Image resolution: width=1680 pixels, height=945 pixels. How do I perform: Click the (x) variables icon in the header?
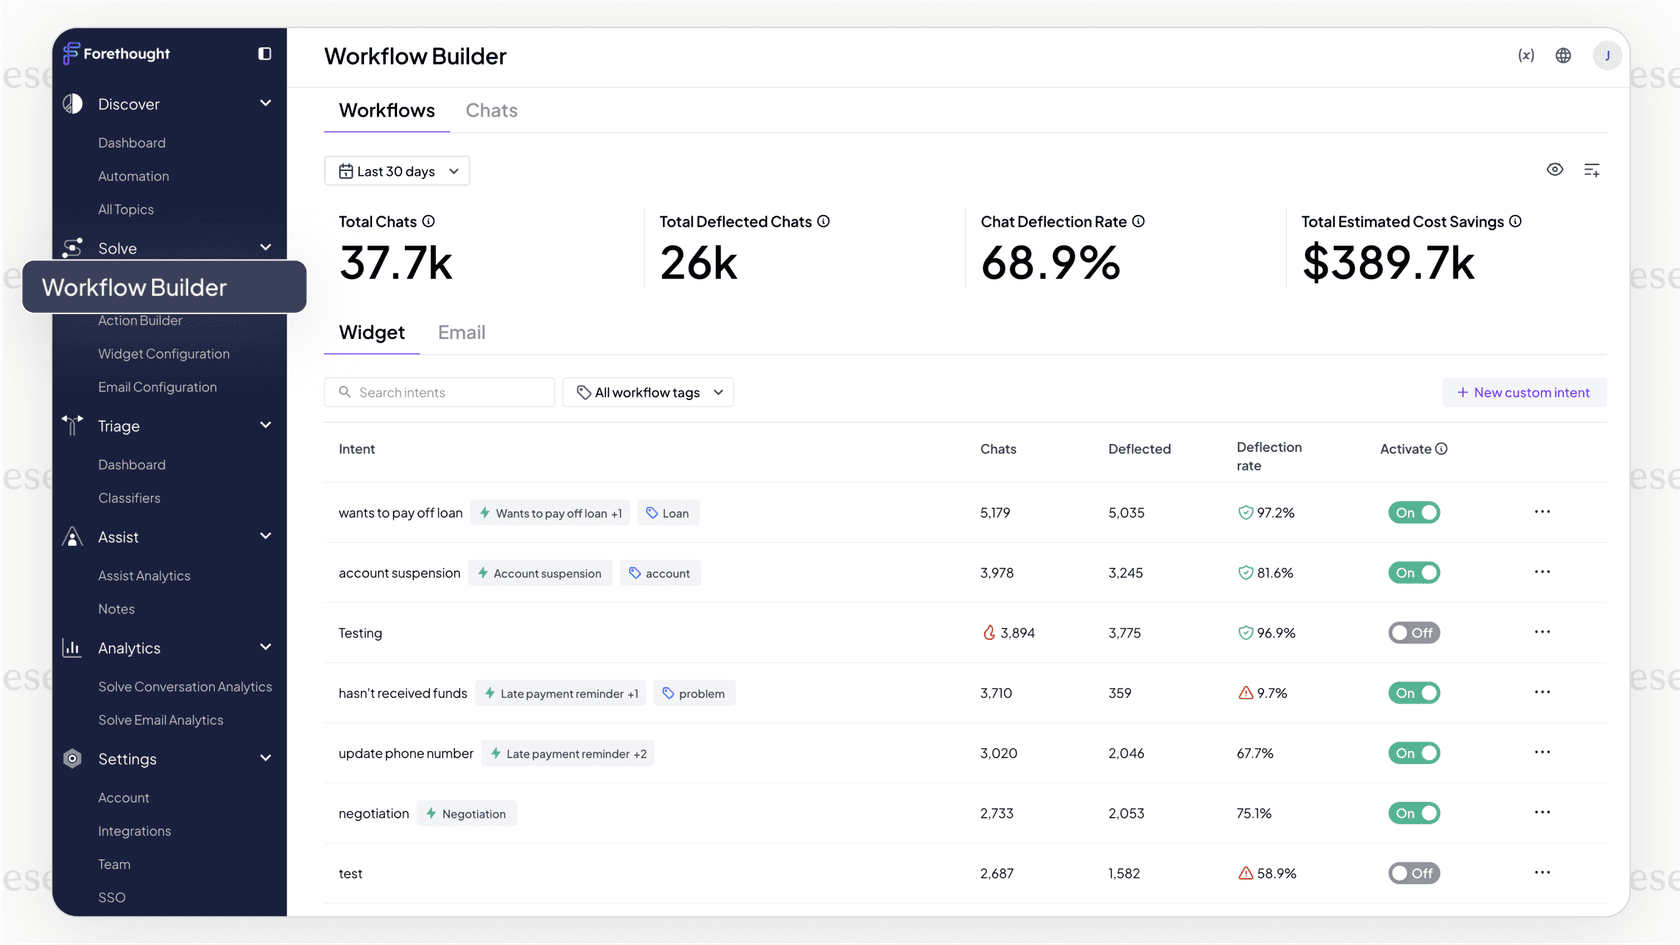(1525, 55)
